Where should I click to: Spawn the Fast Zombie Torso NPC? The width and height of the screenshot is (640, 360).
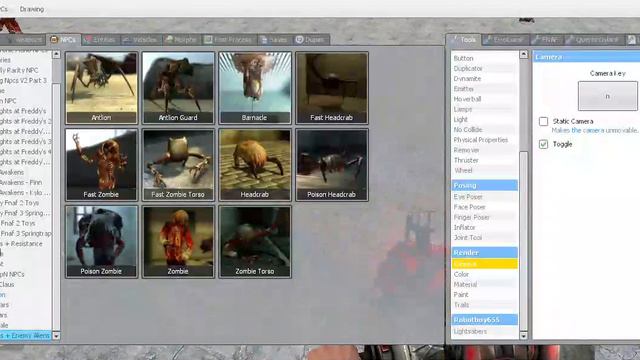[178, 165]
